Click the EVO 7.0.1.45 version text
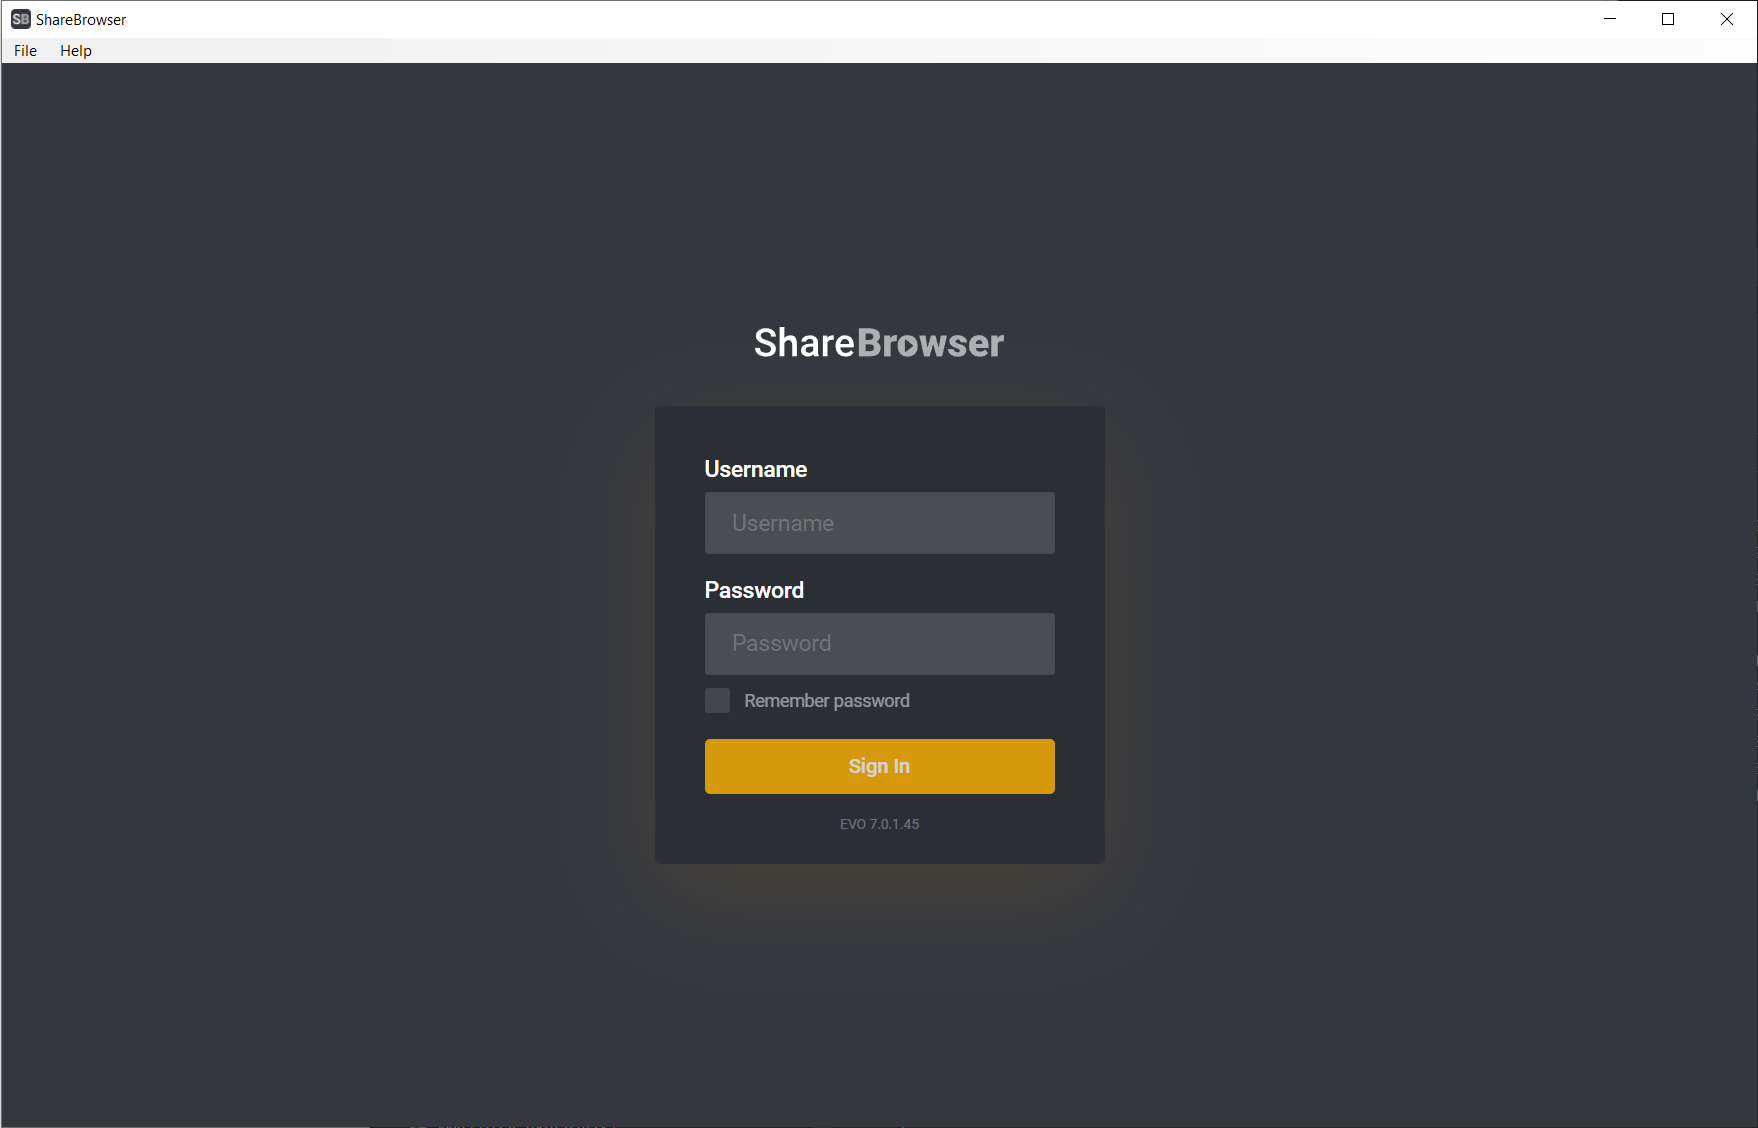 (879, 824)
